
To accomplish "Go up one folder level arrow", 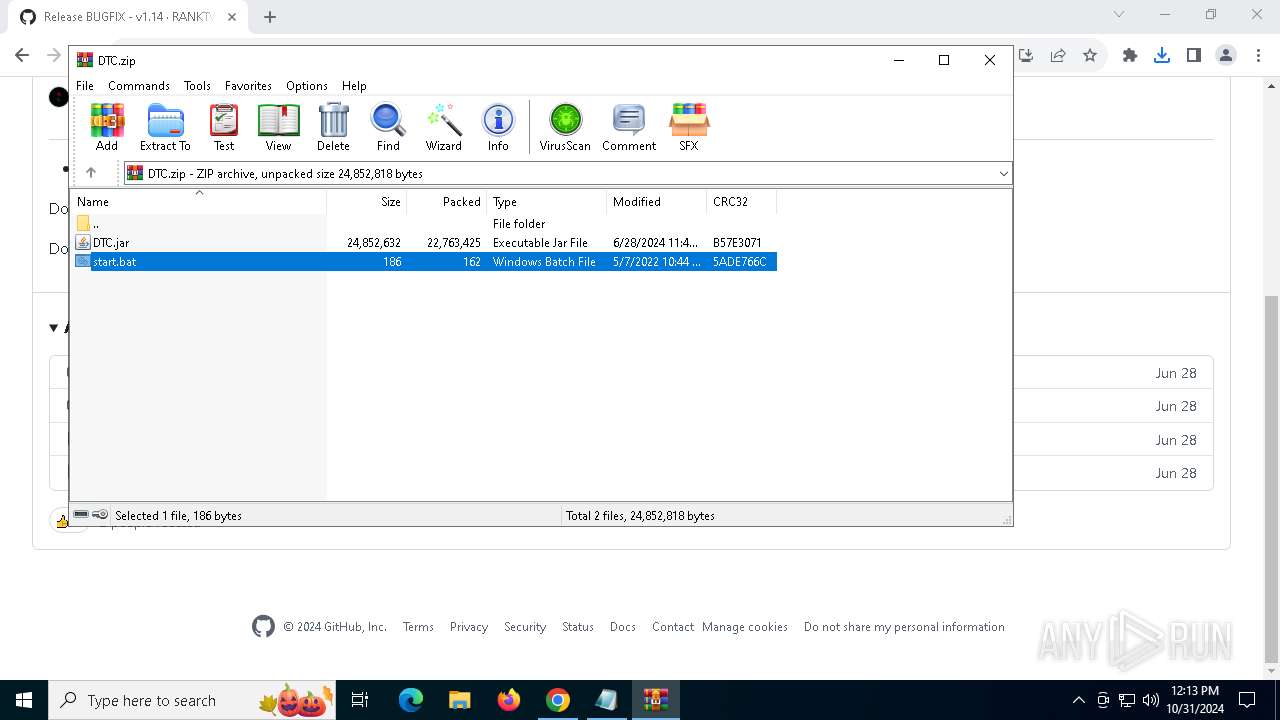I will click(x=91, y=173).
